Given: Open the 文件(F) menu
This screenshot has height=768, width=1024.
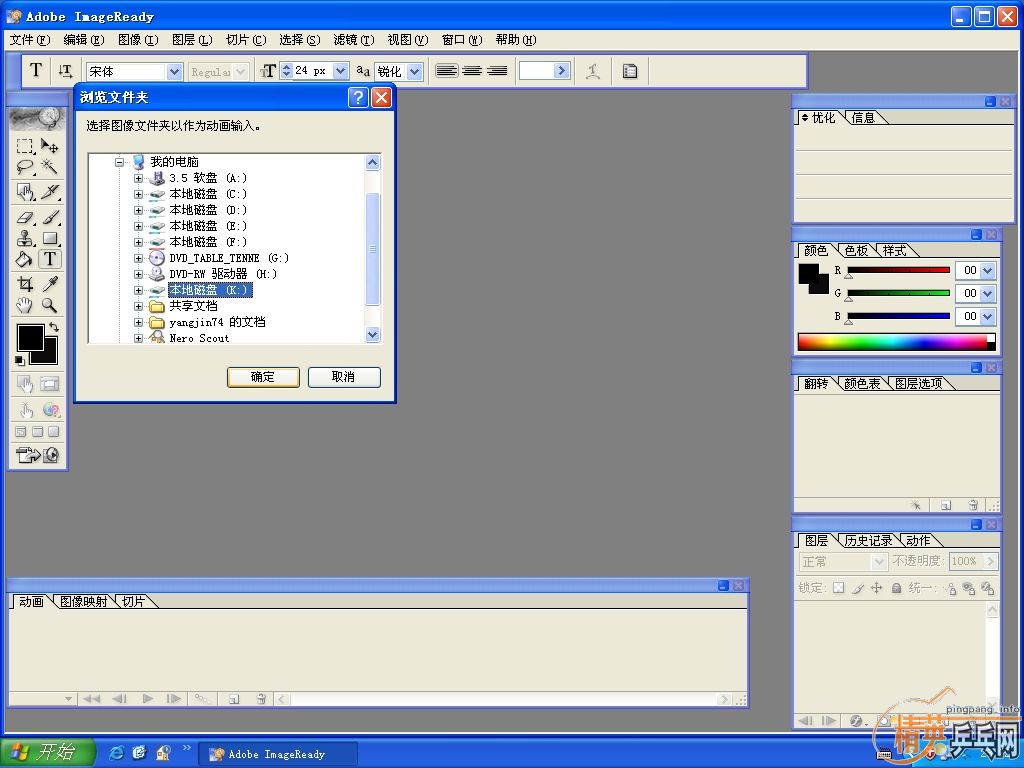Looking at the screenshot, I should [x=30, y=40].
